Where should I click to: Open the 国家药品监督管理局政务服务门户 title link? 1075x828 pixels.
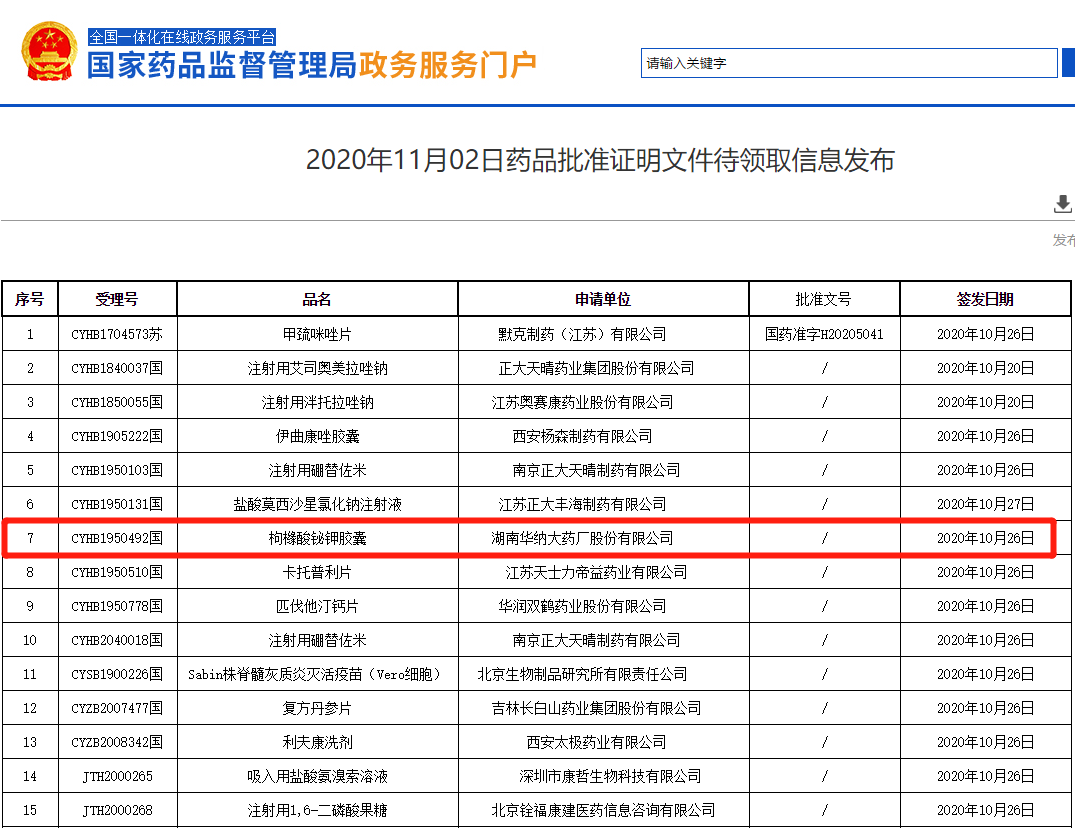(311, 65)
